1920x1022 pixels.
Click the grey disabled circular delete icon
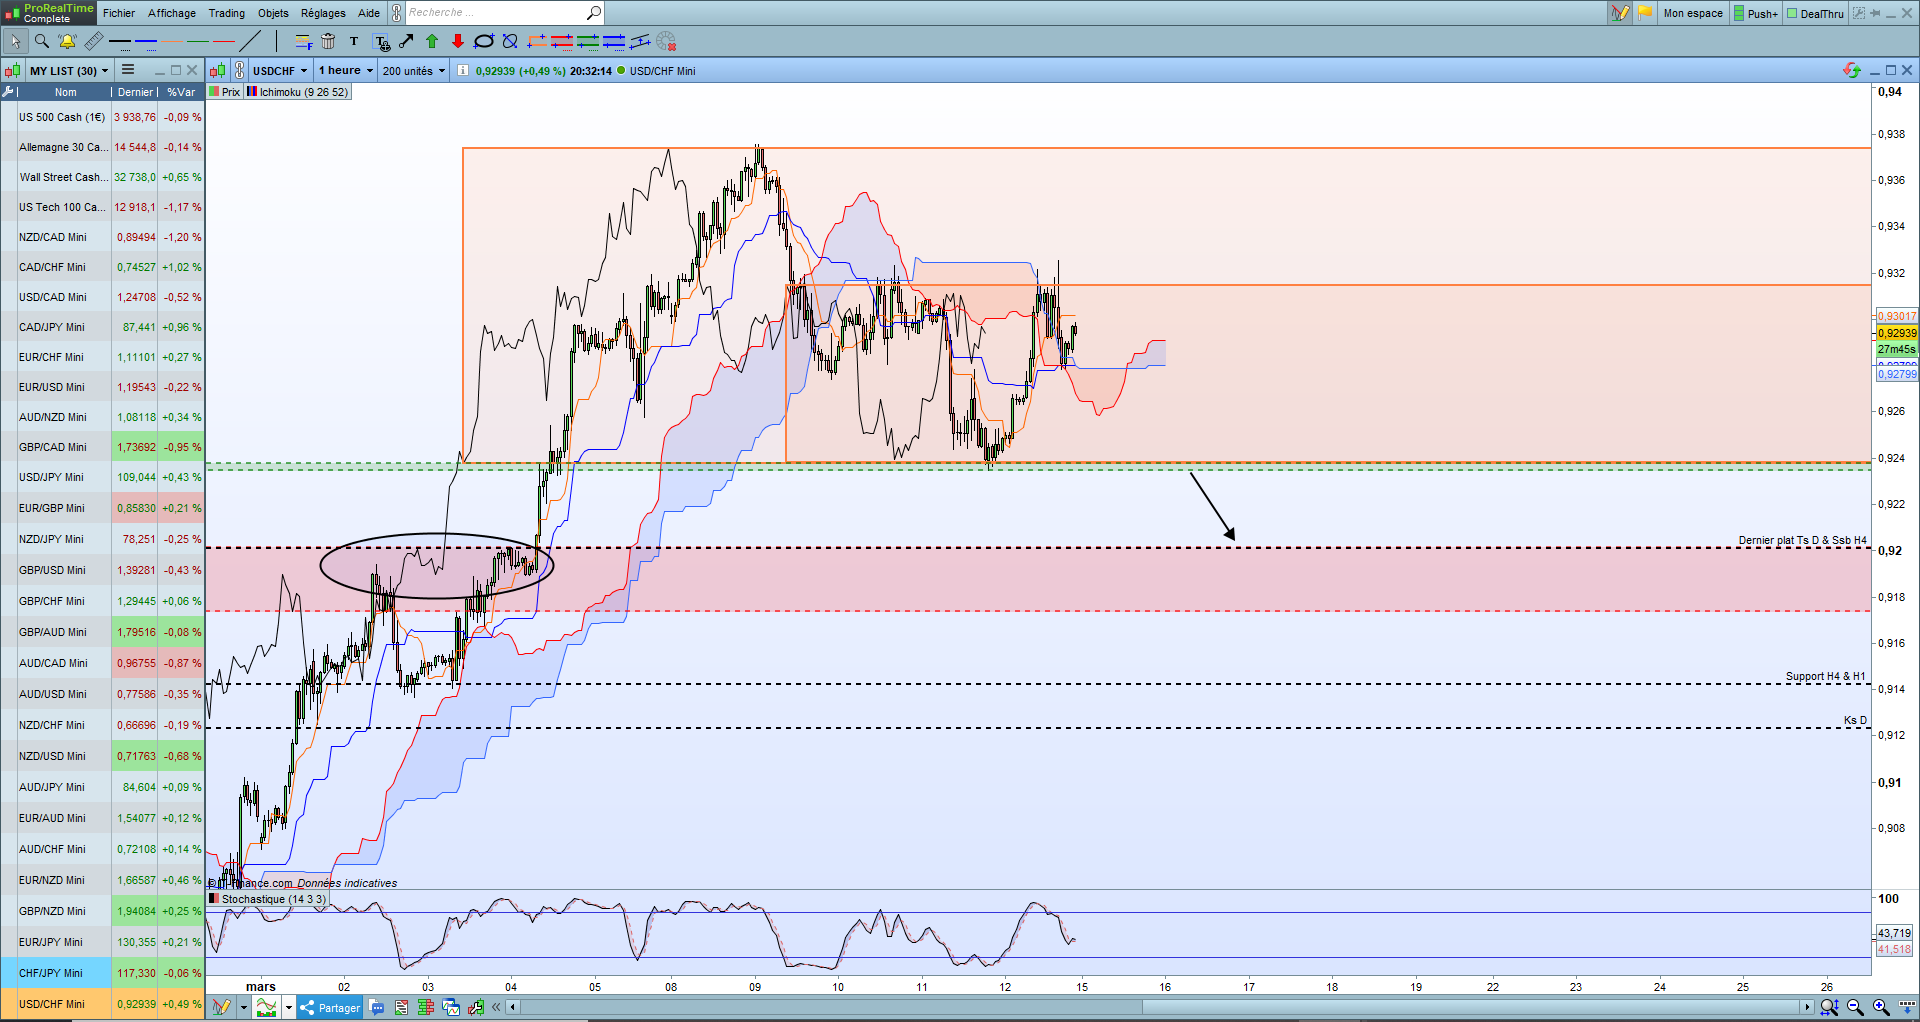[x=666, y=41]
